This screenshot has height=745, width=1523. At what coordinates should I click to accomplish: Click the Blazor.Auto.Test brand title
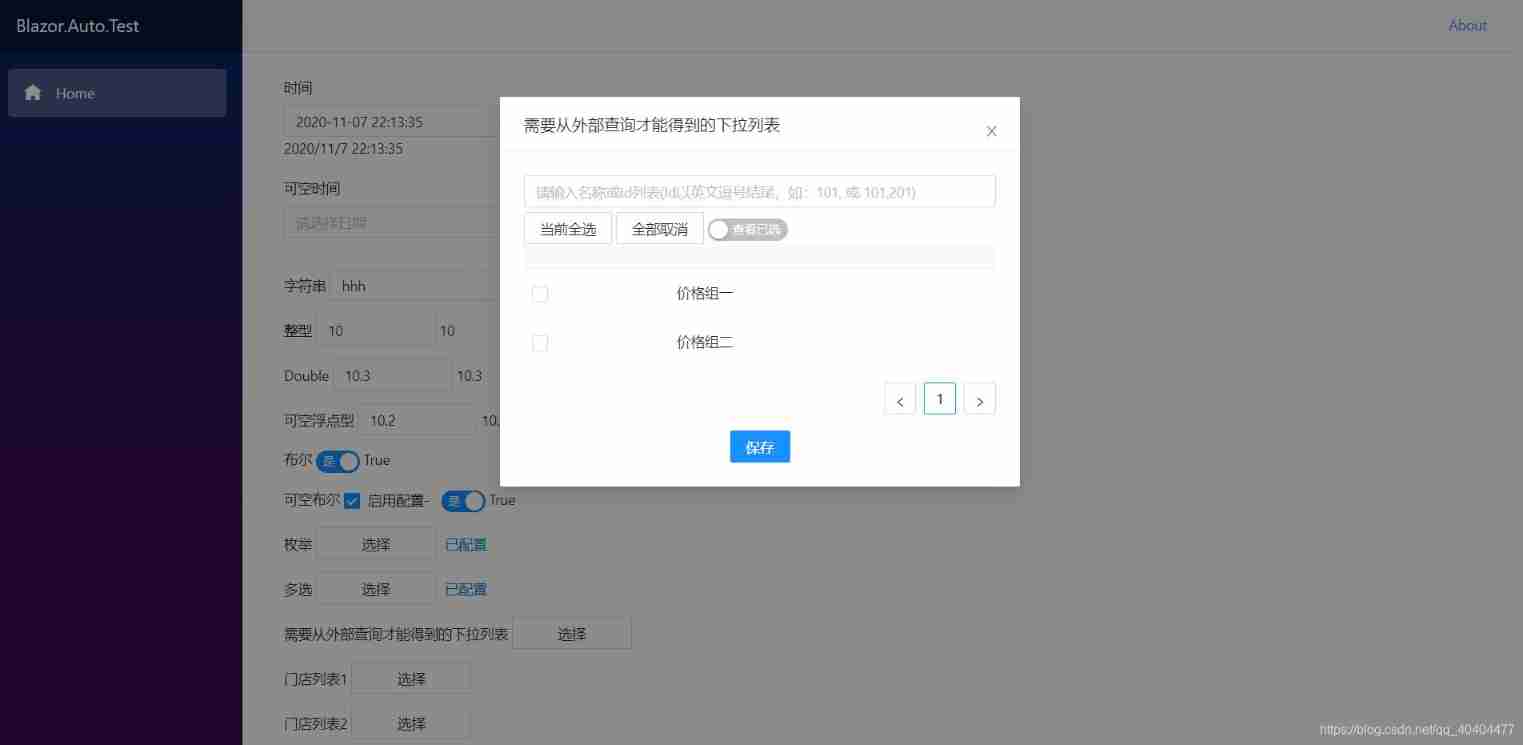click(78, 26)
